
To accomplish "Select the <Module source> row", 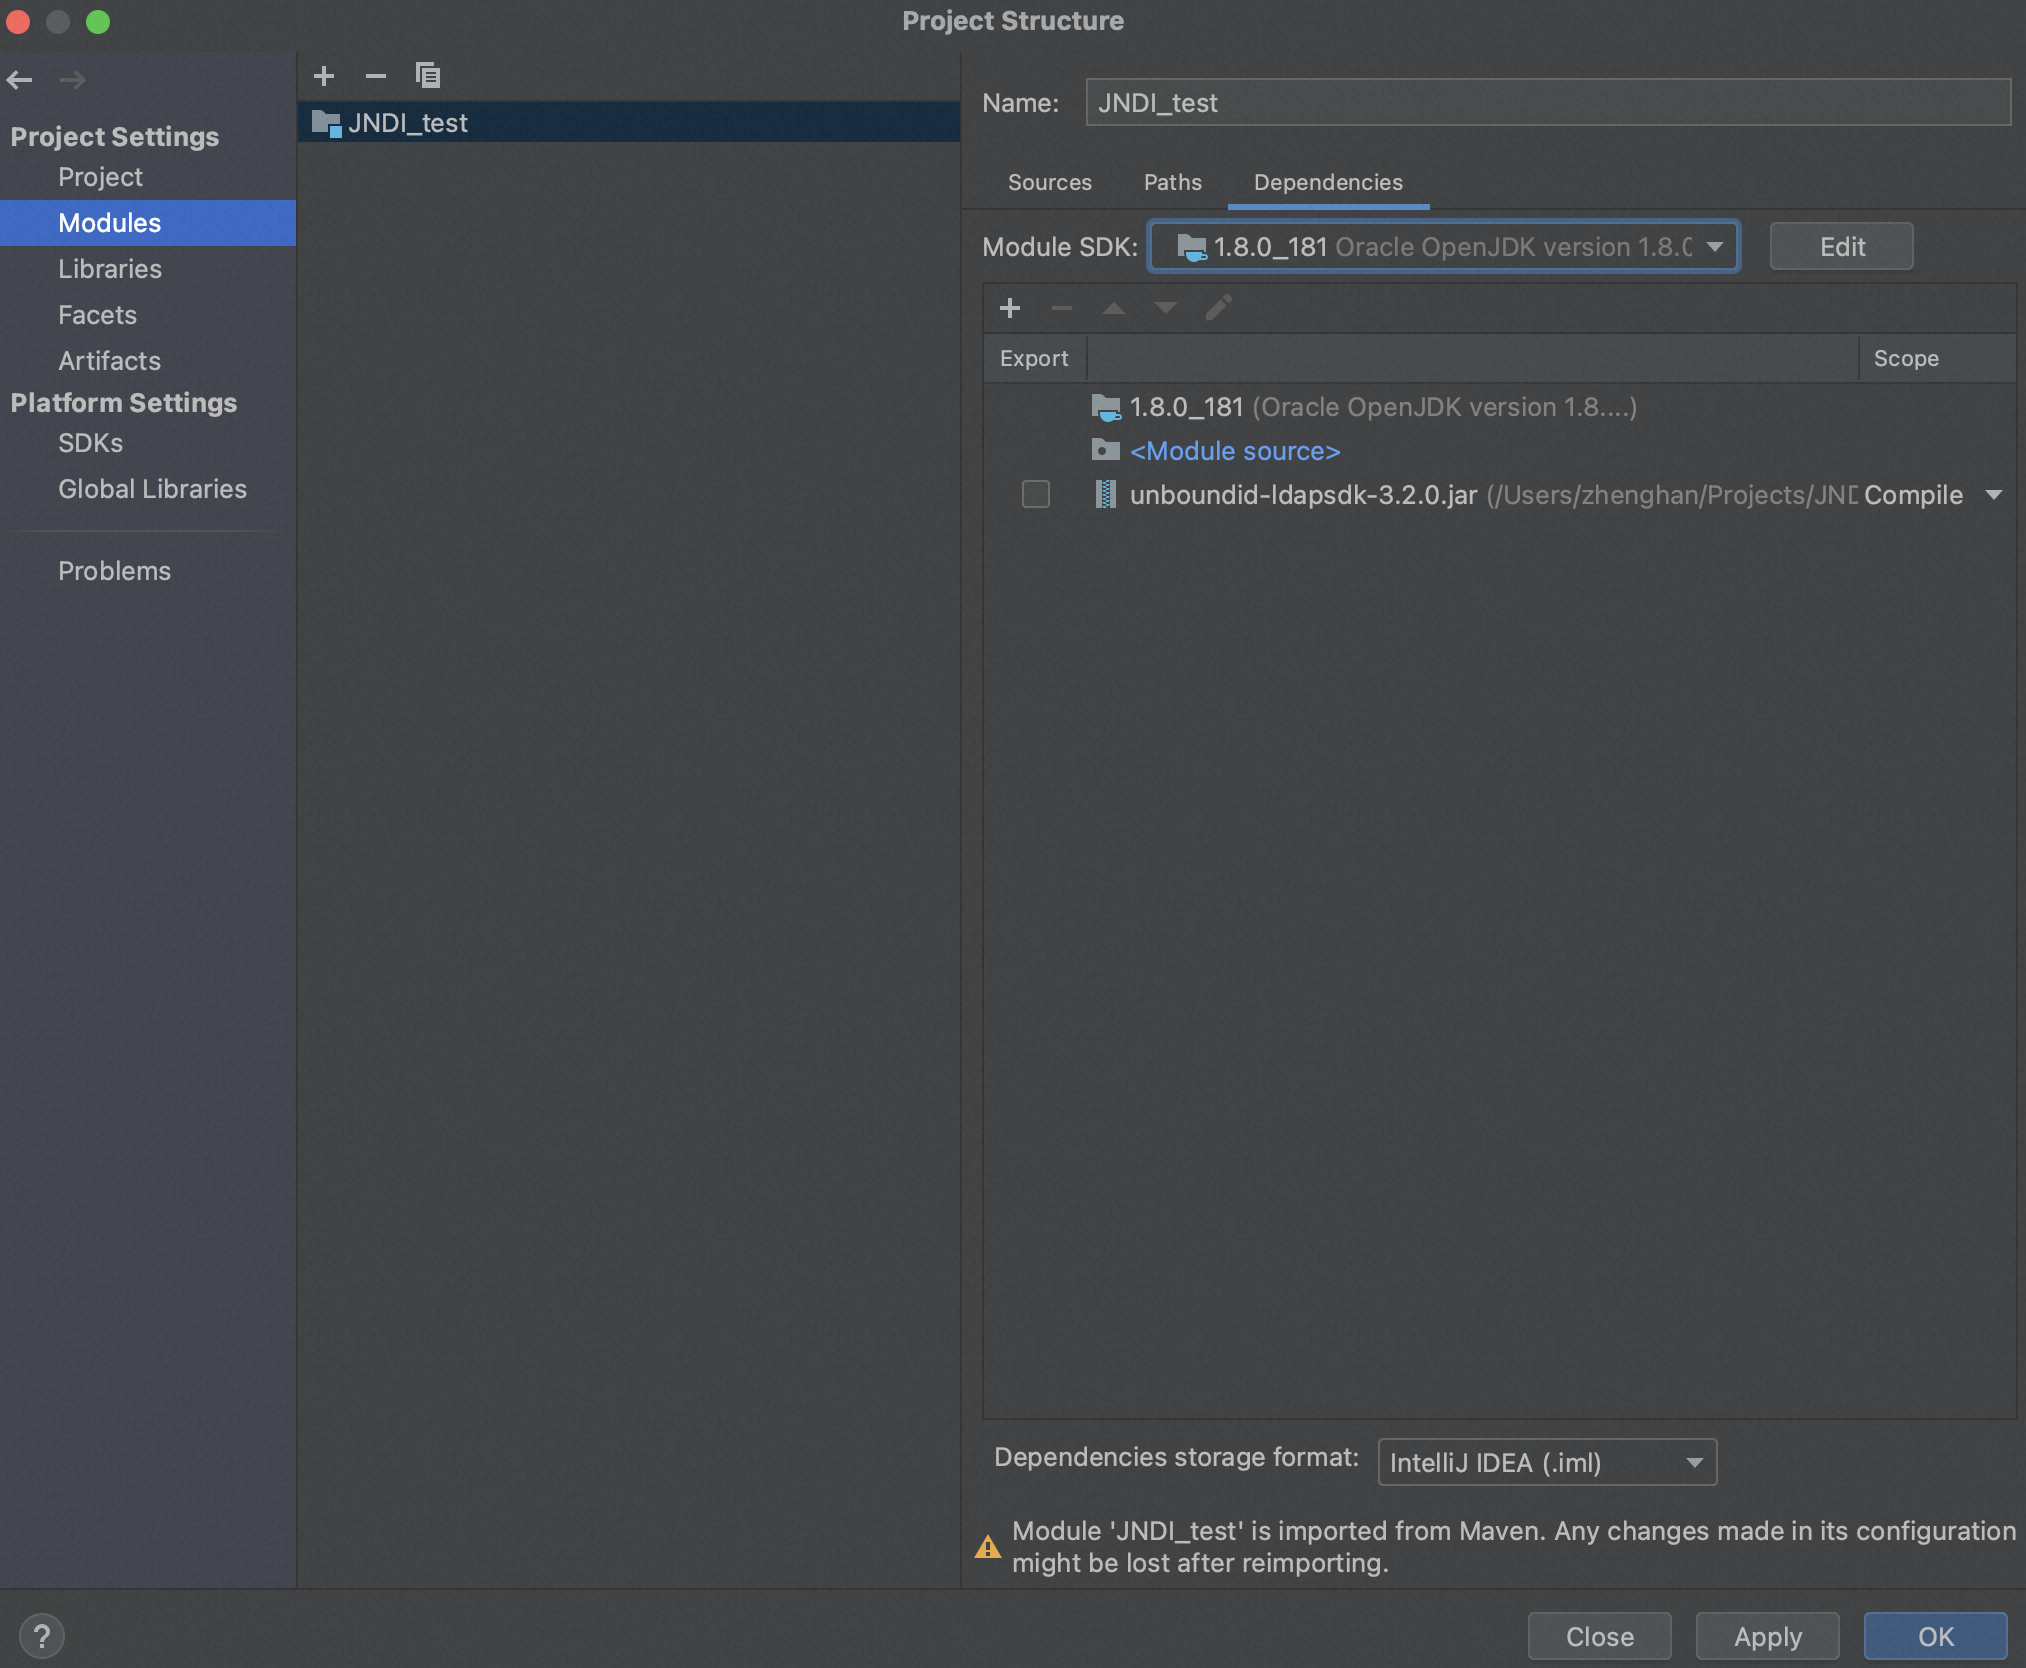I will (1499, 451).
